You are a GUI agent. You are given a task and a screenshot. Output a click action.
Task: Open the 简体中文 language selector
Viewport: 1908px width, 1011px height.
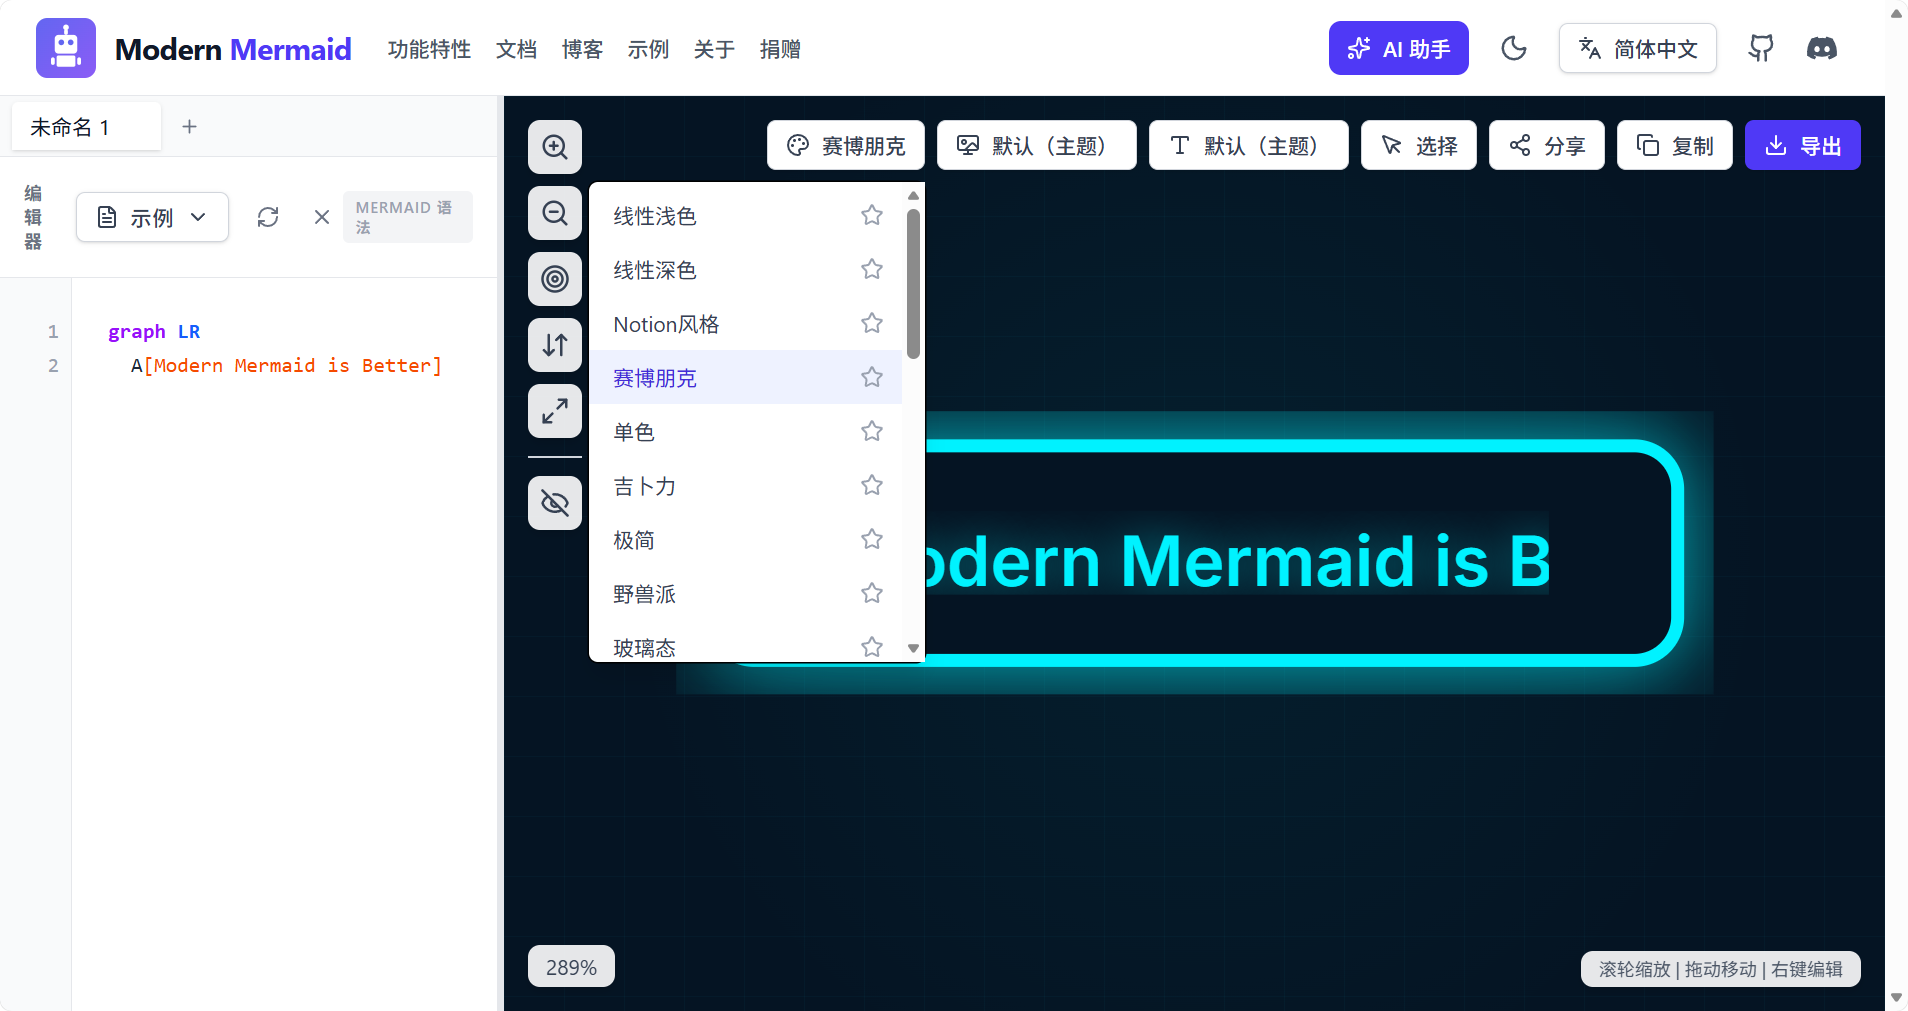coord(1638,48)
